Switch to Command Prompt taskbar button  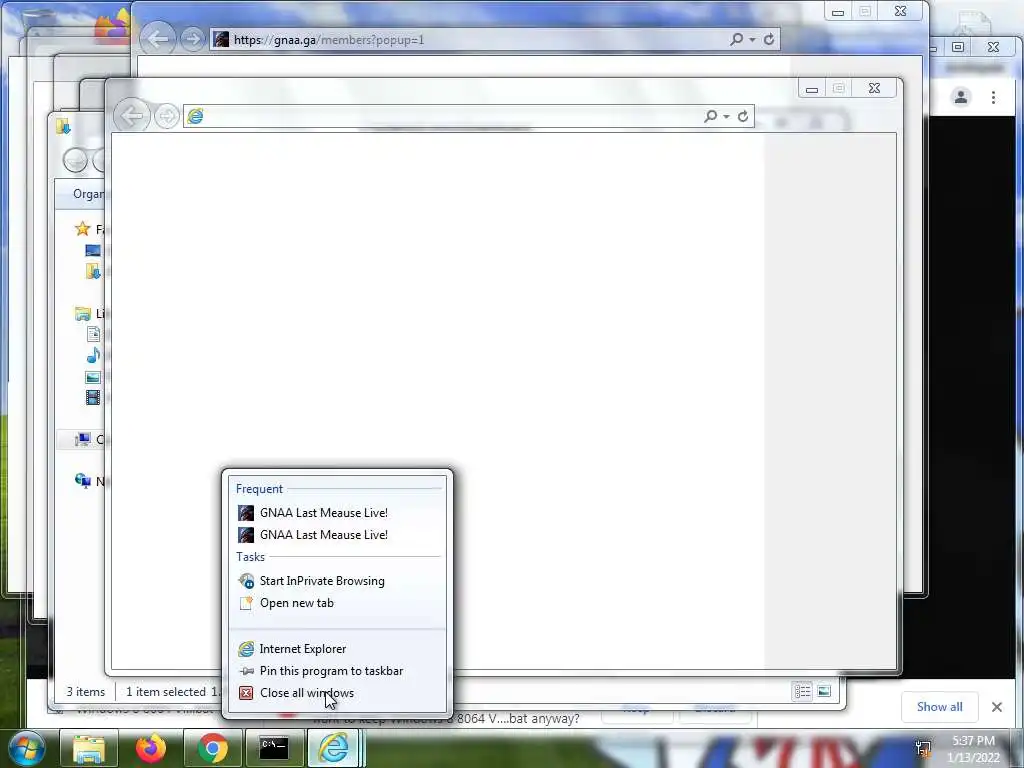274,748
